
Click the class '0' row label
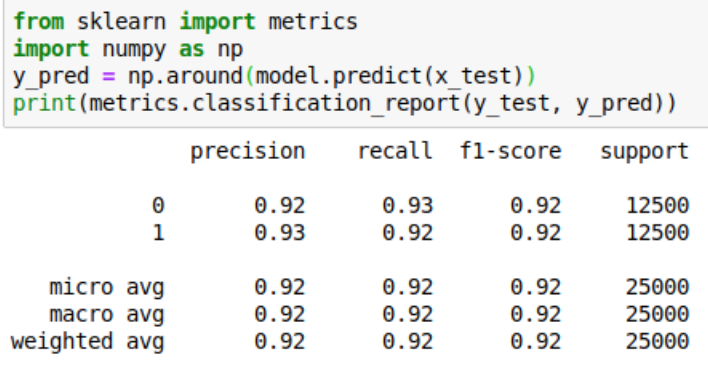pos(158,206)
